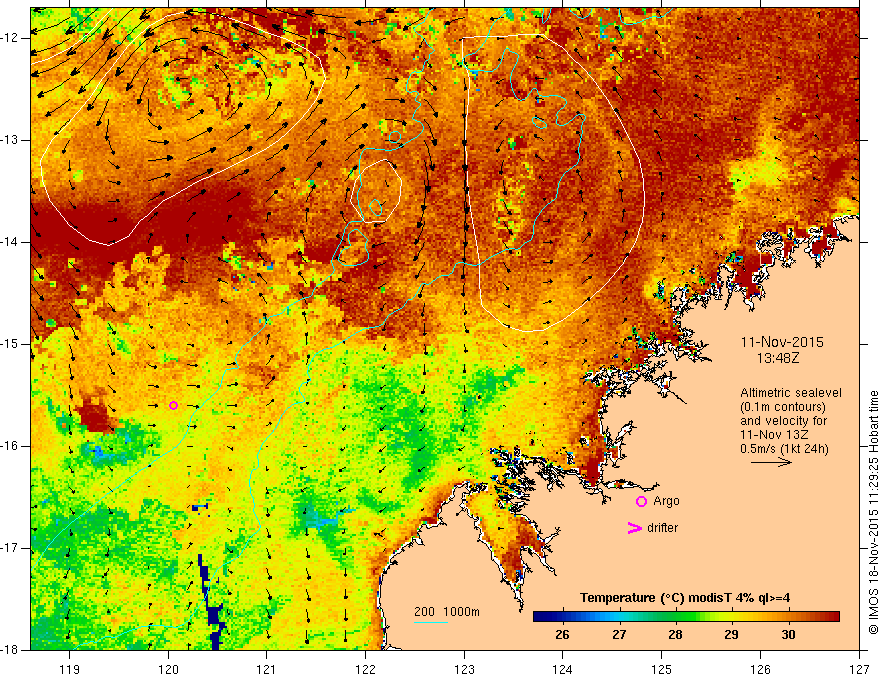880x680 pixels.
Task: Click the '11-Nov-2015' date label
Action: click(782, 342)
